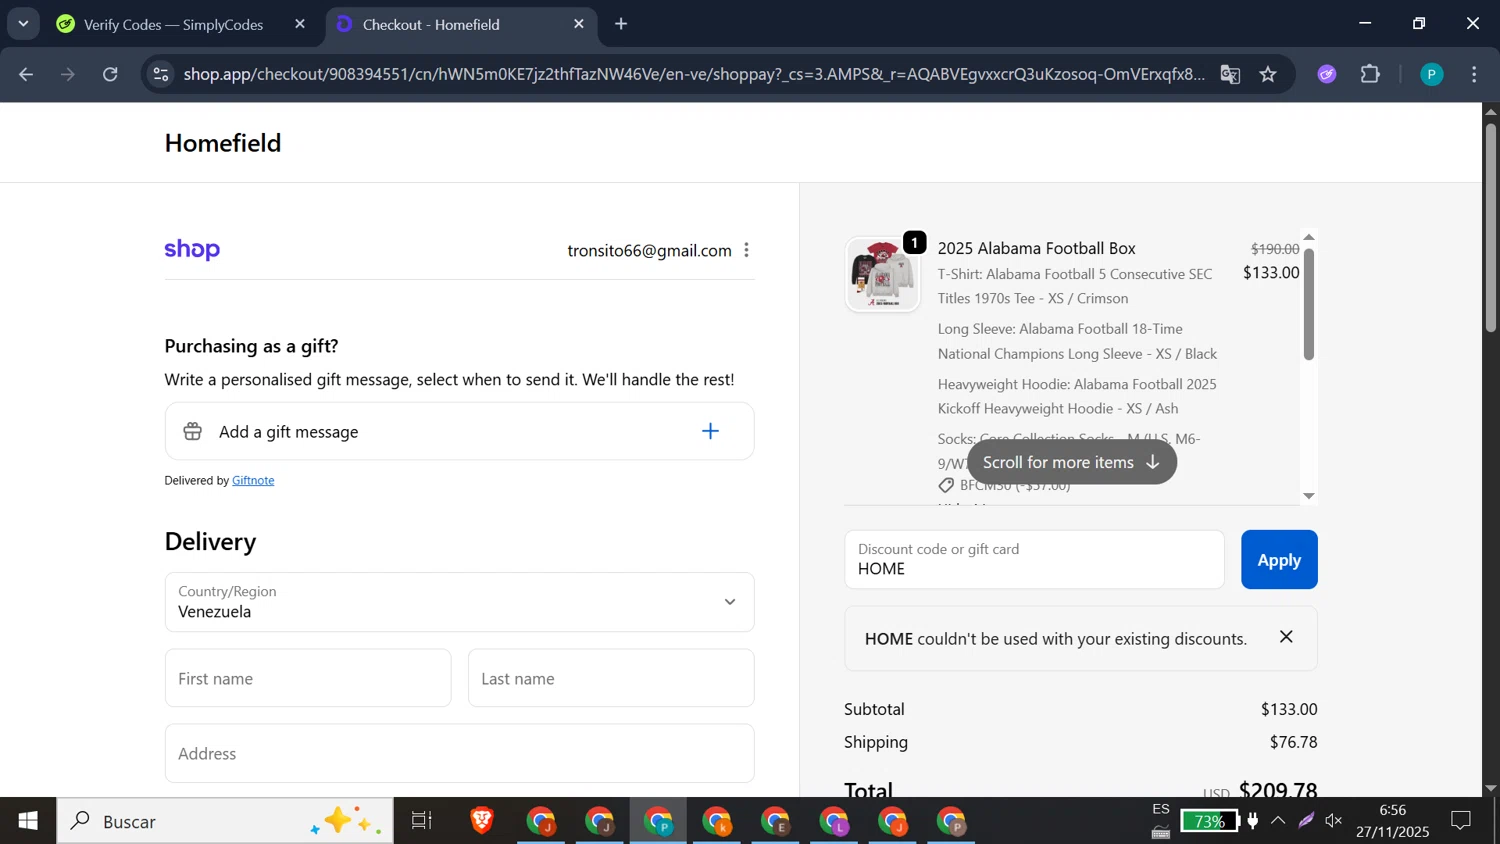The image size is (1500, 844).
Task: Click the Alabama Football Box product thumbnail
Action: point(882,274)
